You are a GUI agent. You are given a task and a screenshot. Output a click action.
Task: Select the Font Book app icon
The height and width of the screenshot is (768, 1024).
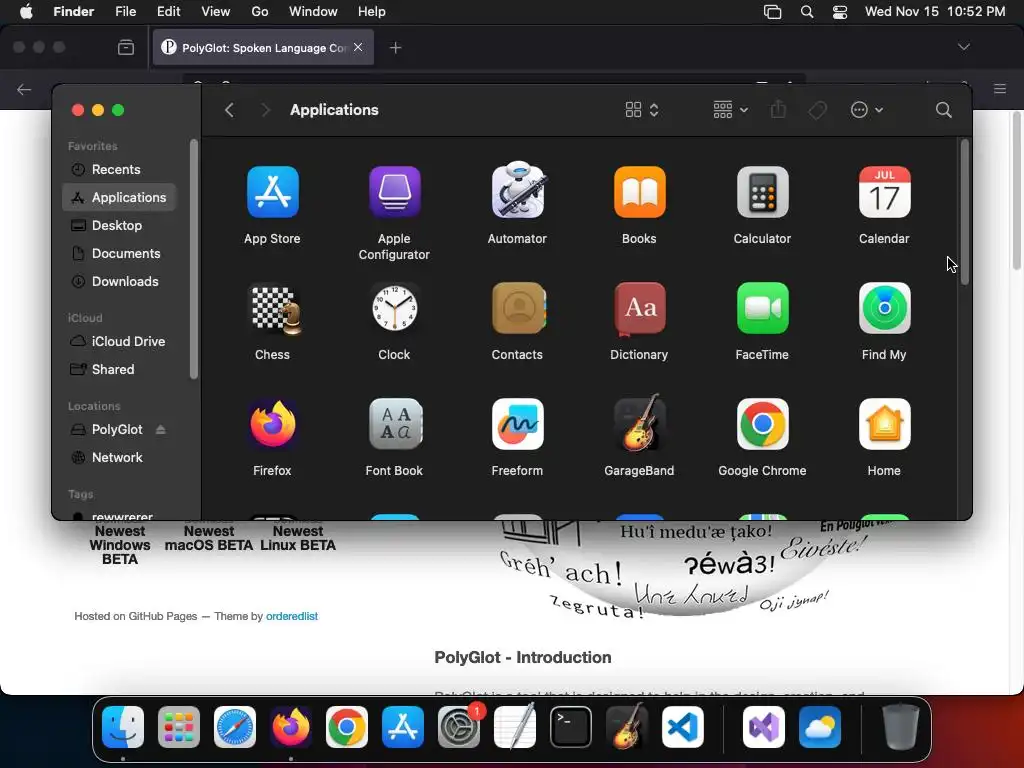(x=394, y=424)
